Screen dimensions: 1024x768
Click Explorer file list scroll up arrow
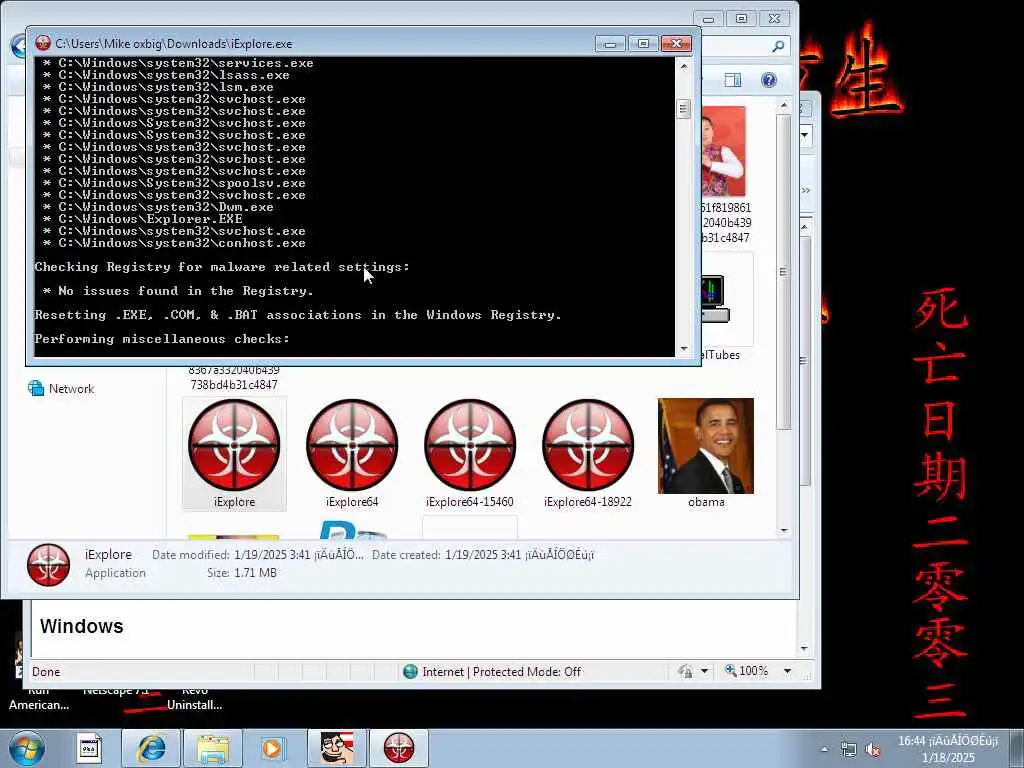pyautogui.click(x=784, y=105)
